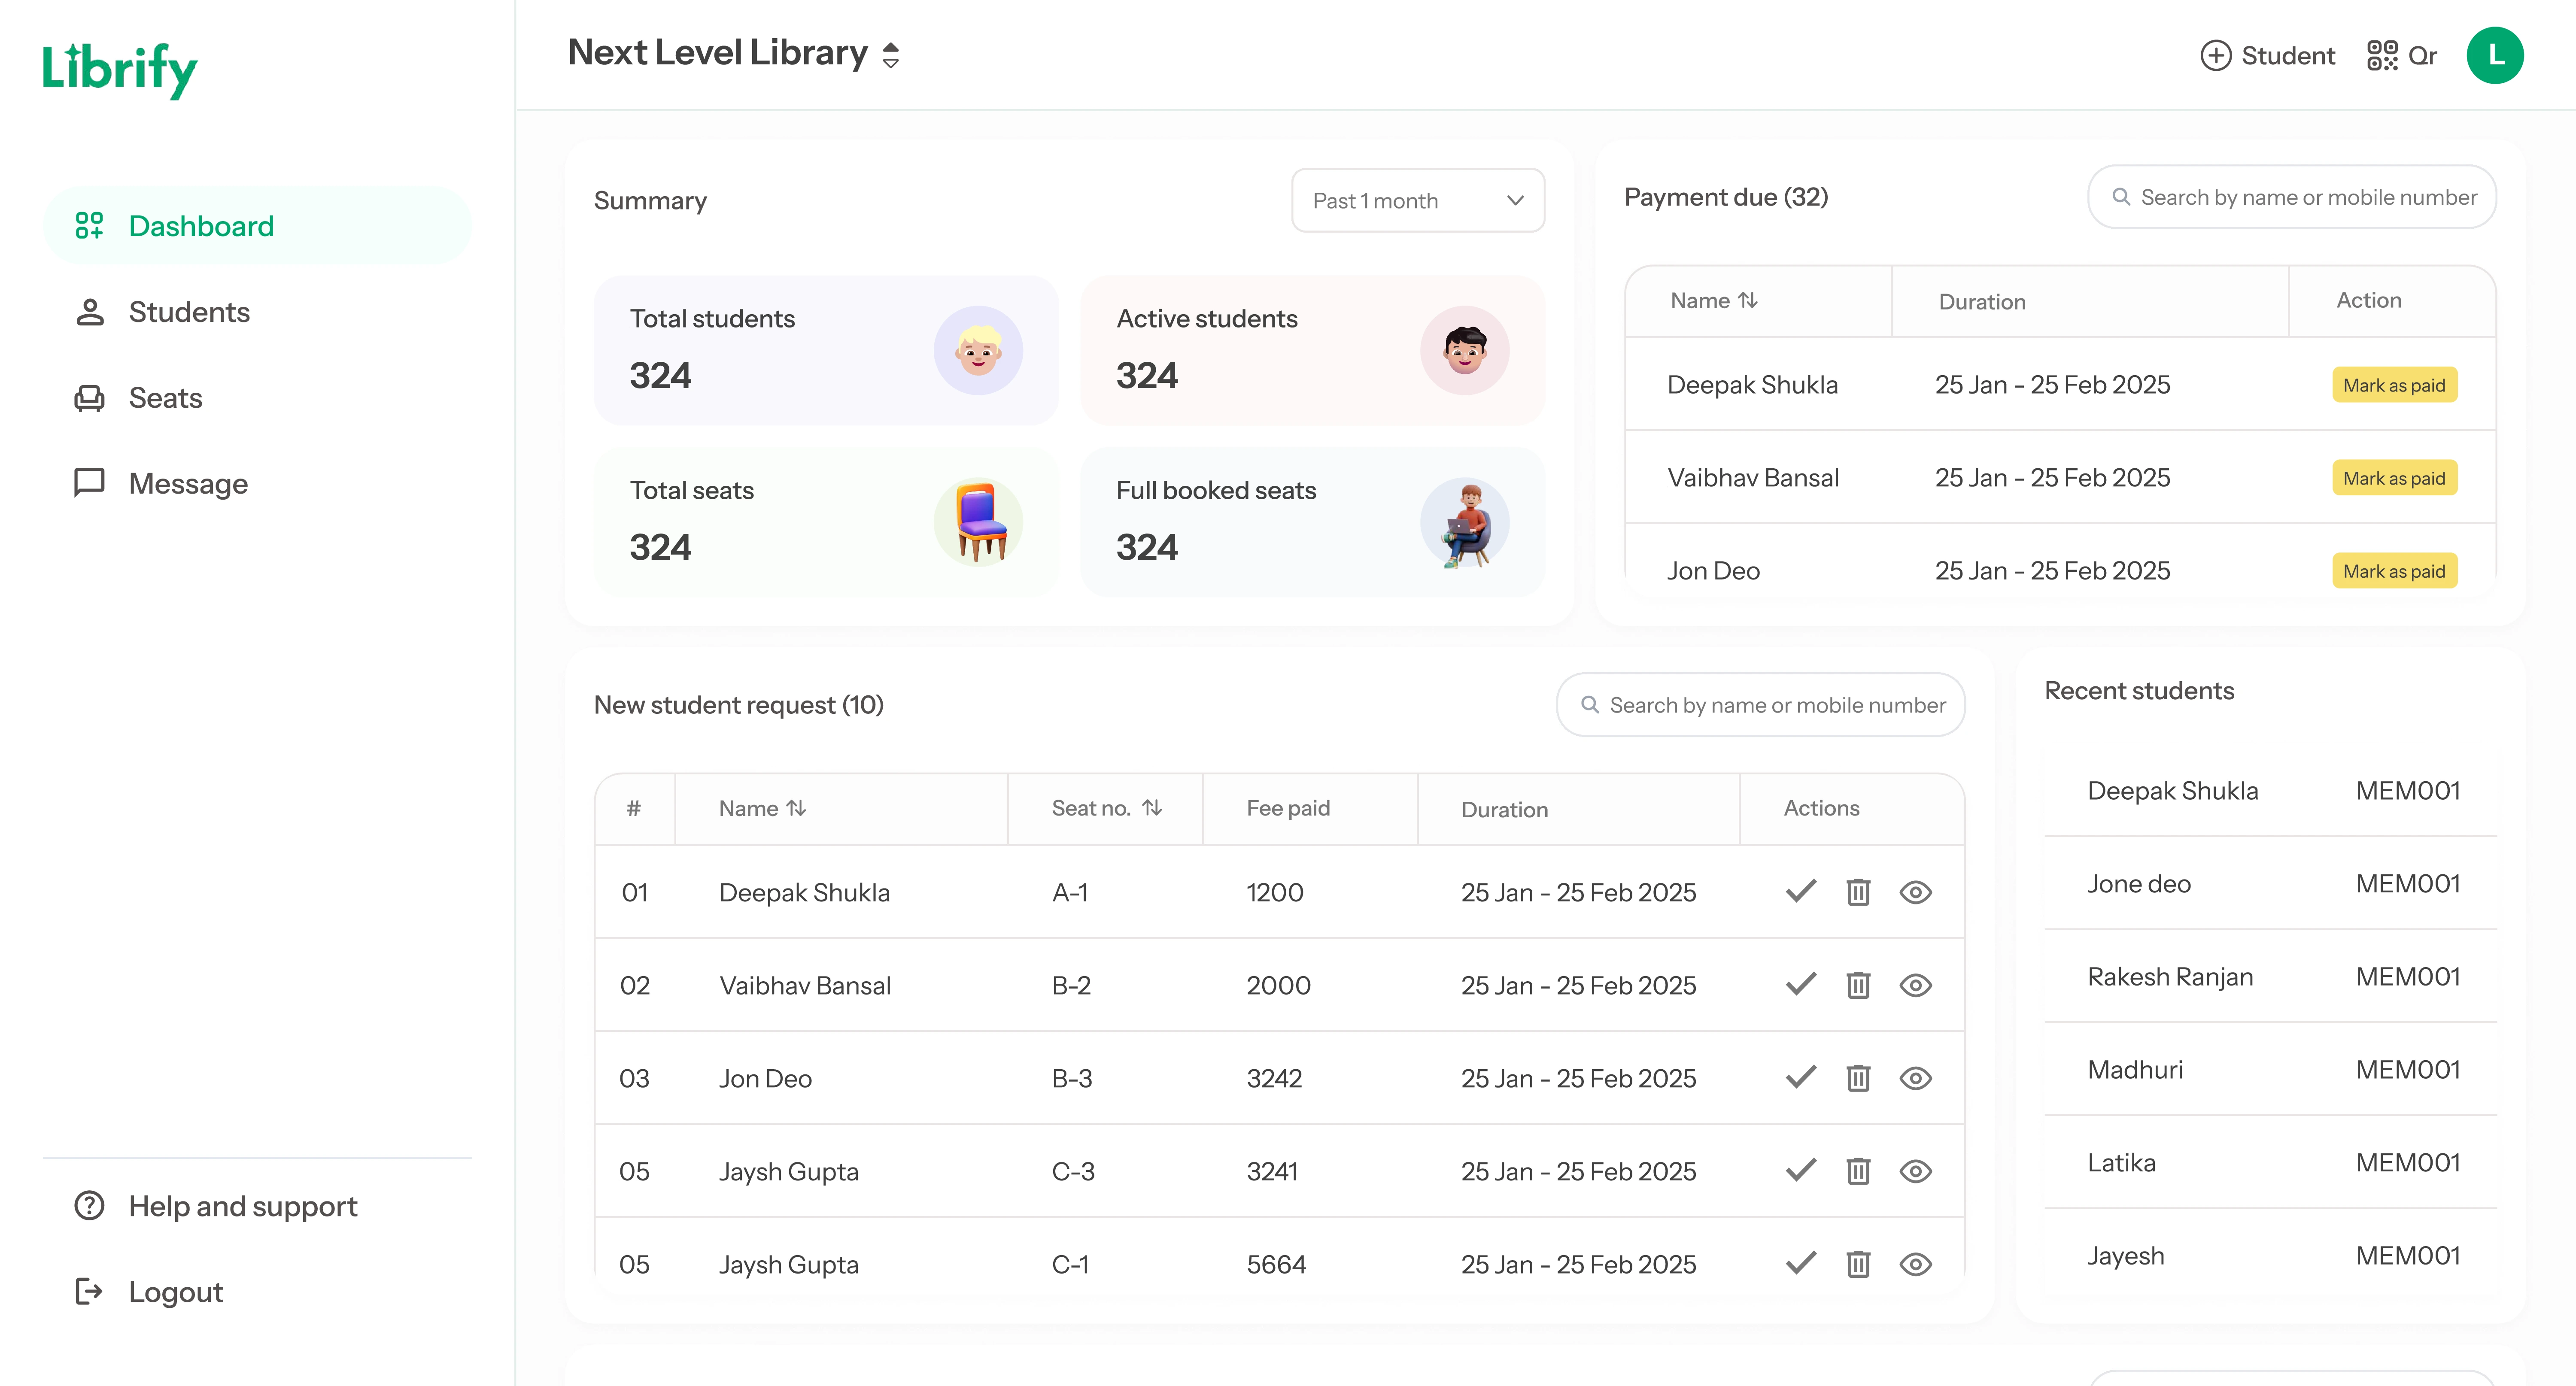The image size is (2576, 1386).
Task: Click the Logout icon
Action: [x=88, y=1291]
